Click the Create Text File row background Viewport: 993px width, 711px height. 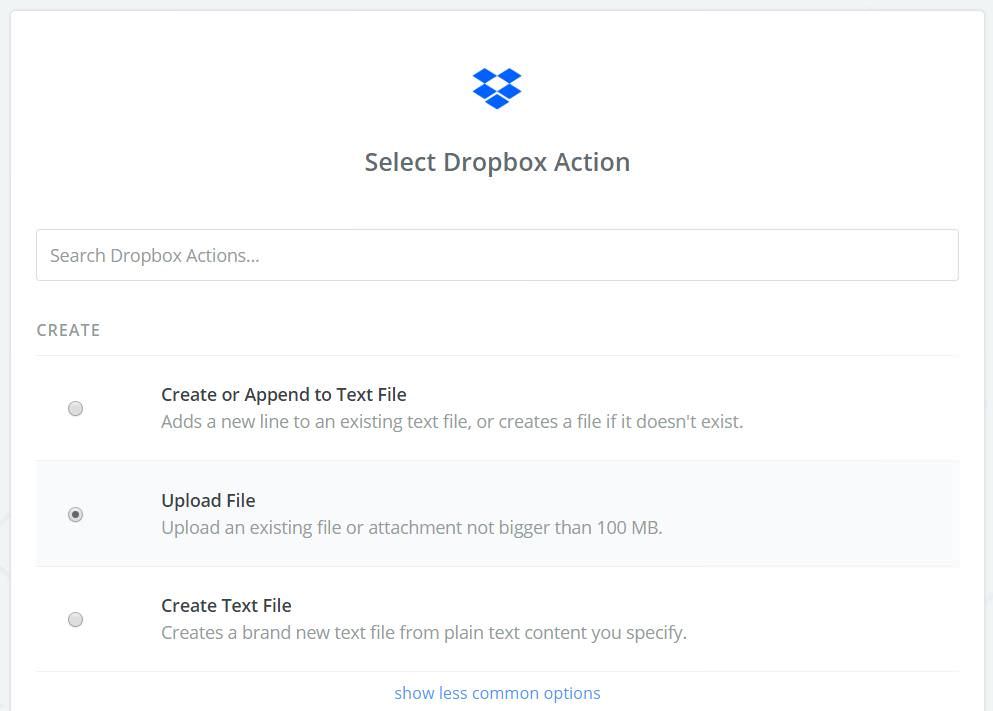click(497, 619)
